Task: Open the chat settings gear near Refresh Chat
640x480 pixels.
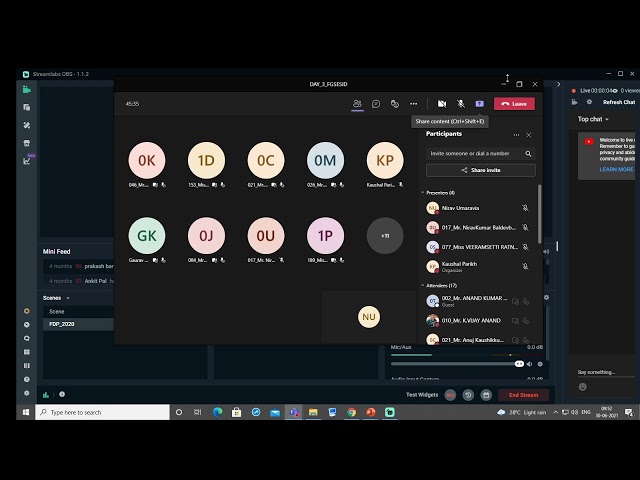Action: click(x=589, y=102)
